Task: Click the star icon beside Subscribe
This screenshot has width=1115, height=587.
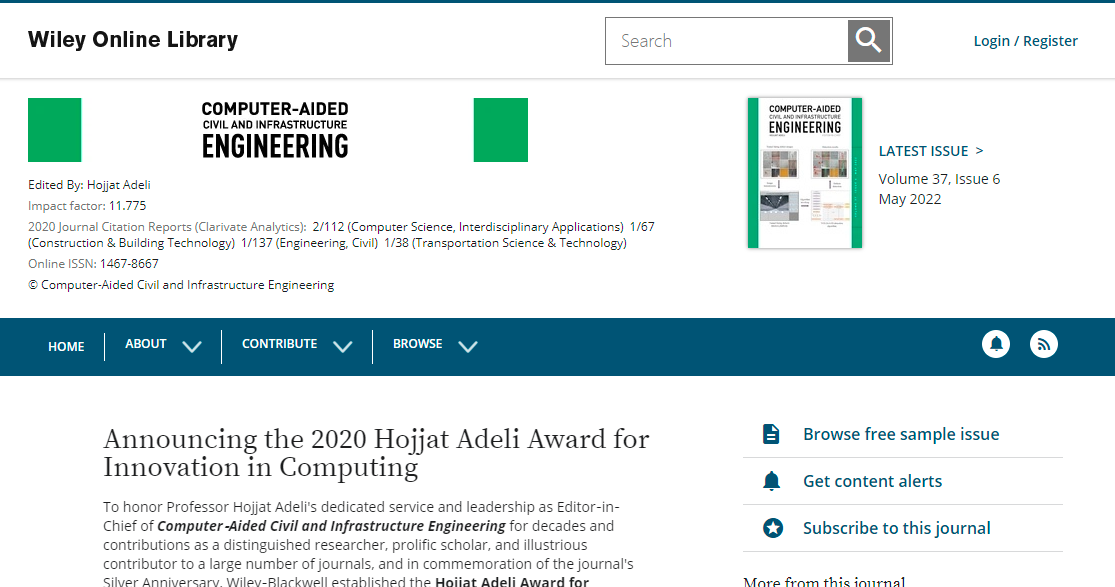Action: click(772, 528)
